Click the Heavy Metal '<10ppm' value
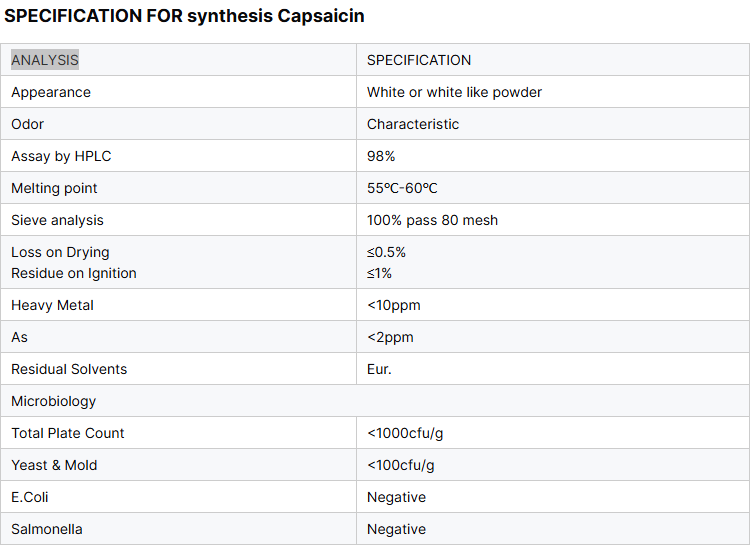Image resolution: width=751 pixels, height=548 pixels. [x=390, y=305]
